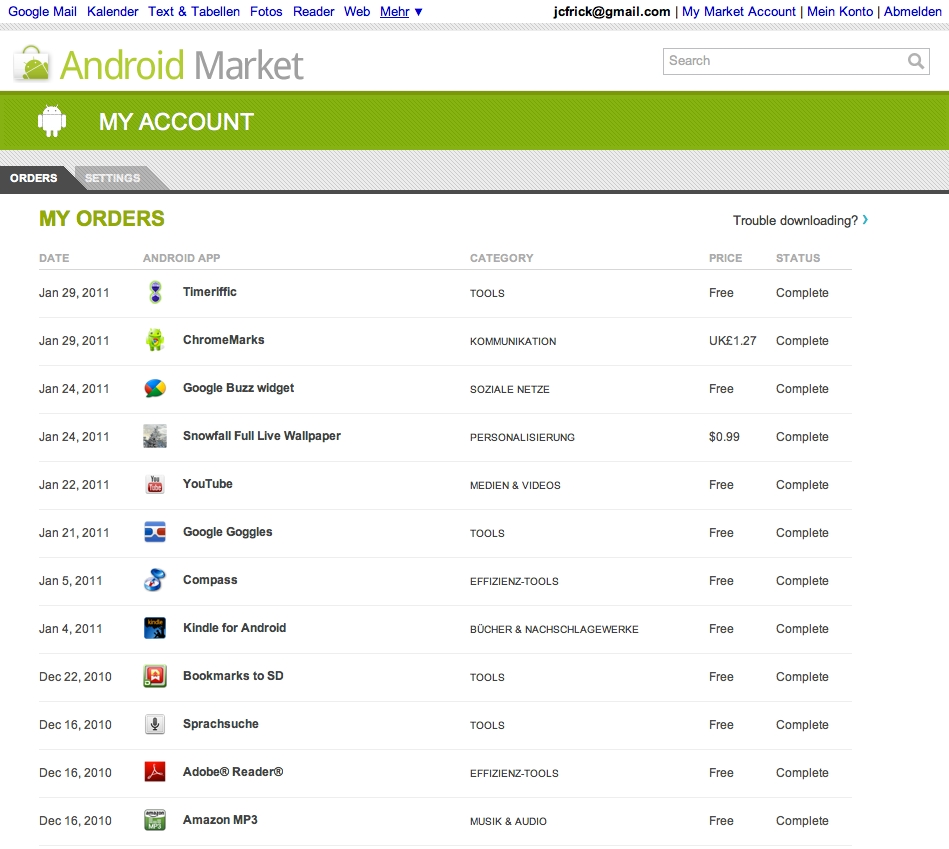The height and width of the screenshot is (849, 949).
Task: Click the YouTube app icon
Action: click(x=155, y=484)
